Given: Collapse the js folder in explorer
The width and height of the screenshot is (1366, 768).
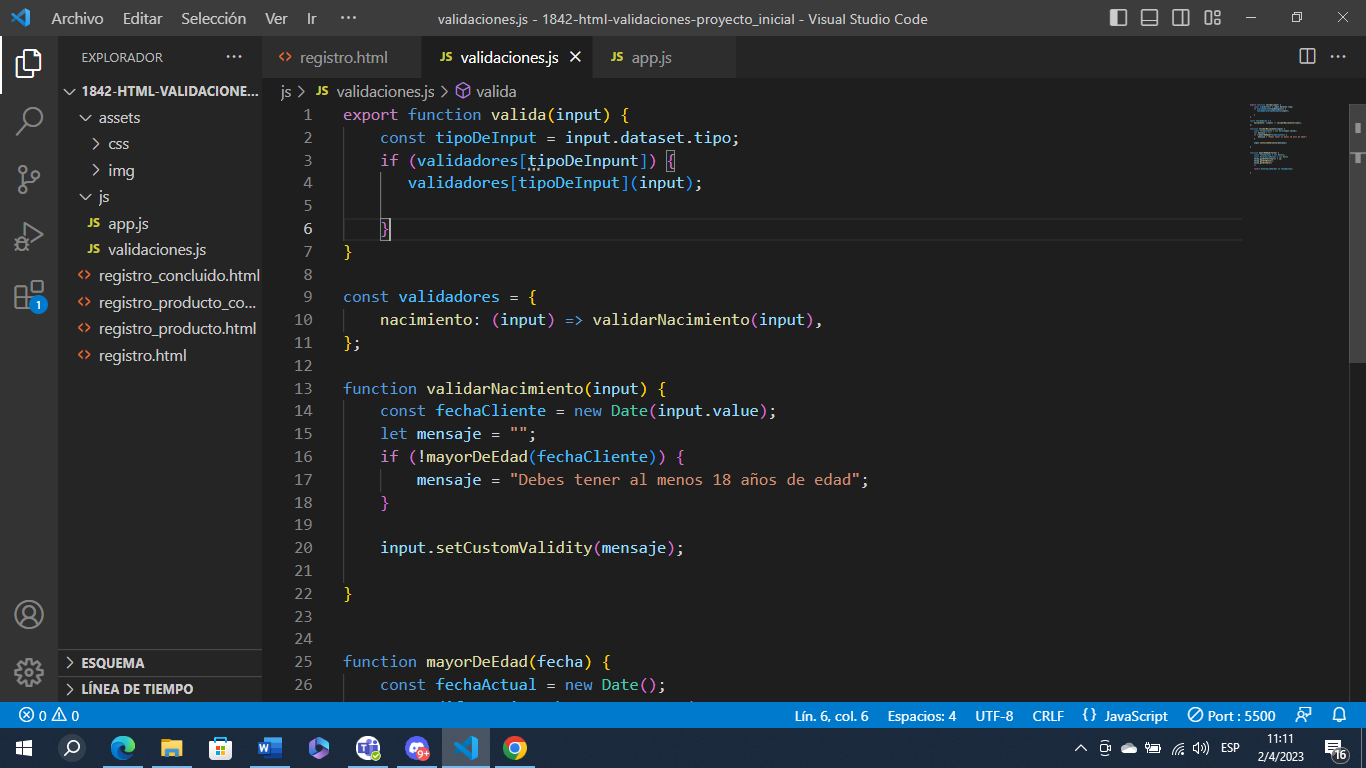Looking at the screenshot, I should click(x=160, y=197).
